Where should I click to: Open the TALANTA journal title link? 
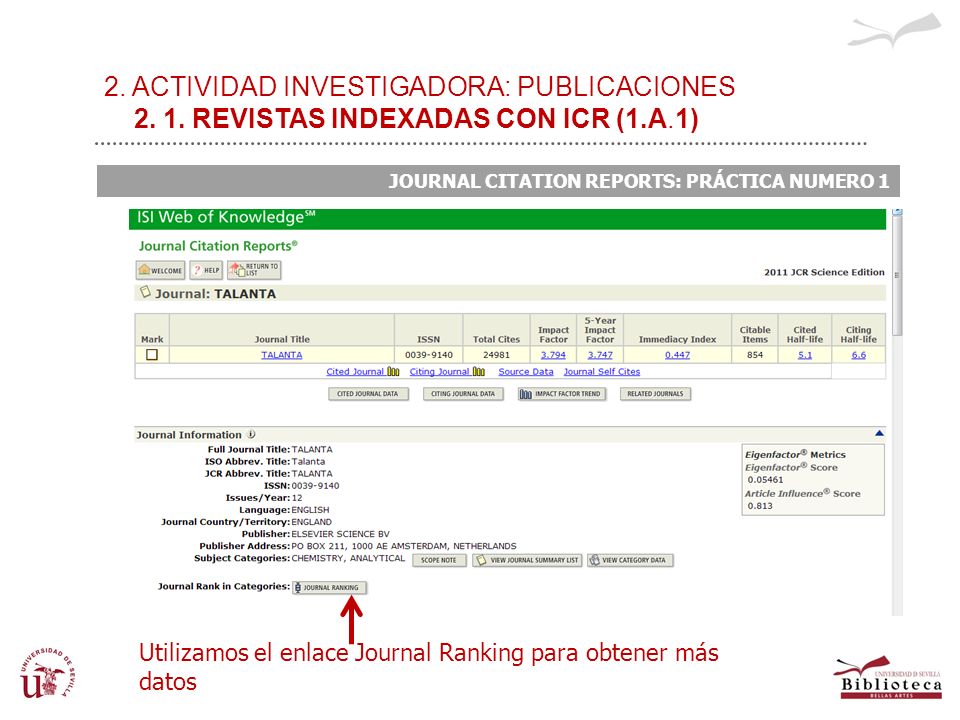point(282,354)
